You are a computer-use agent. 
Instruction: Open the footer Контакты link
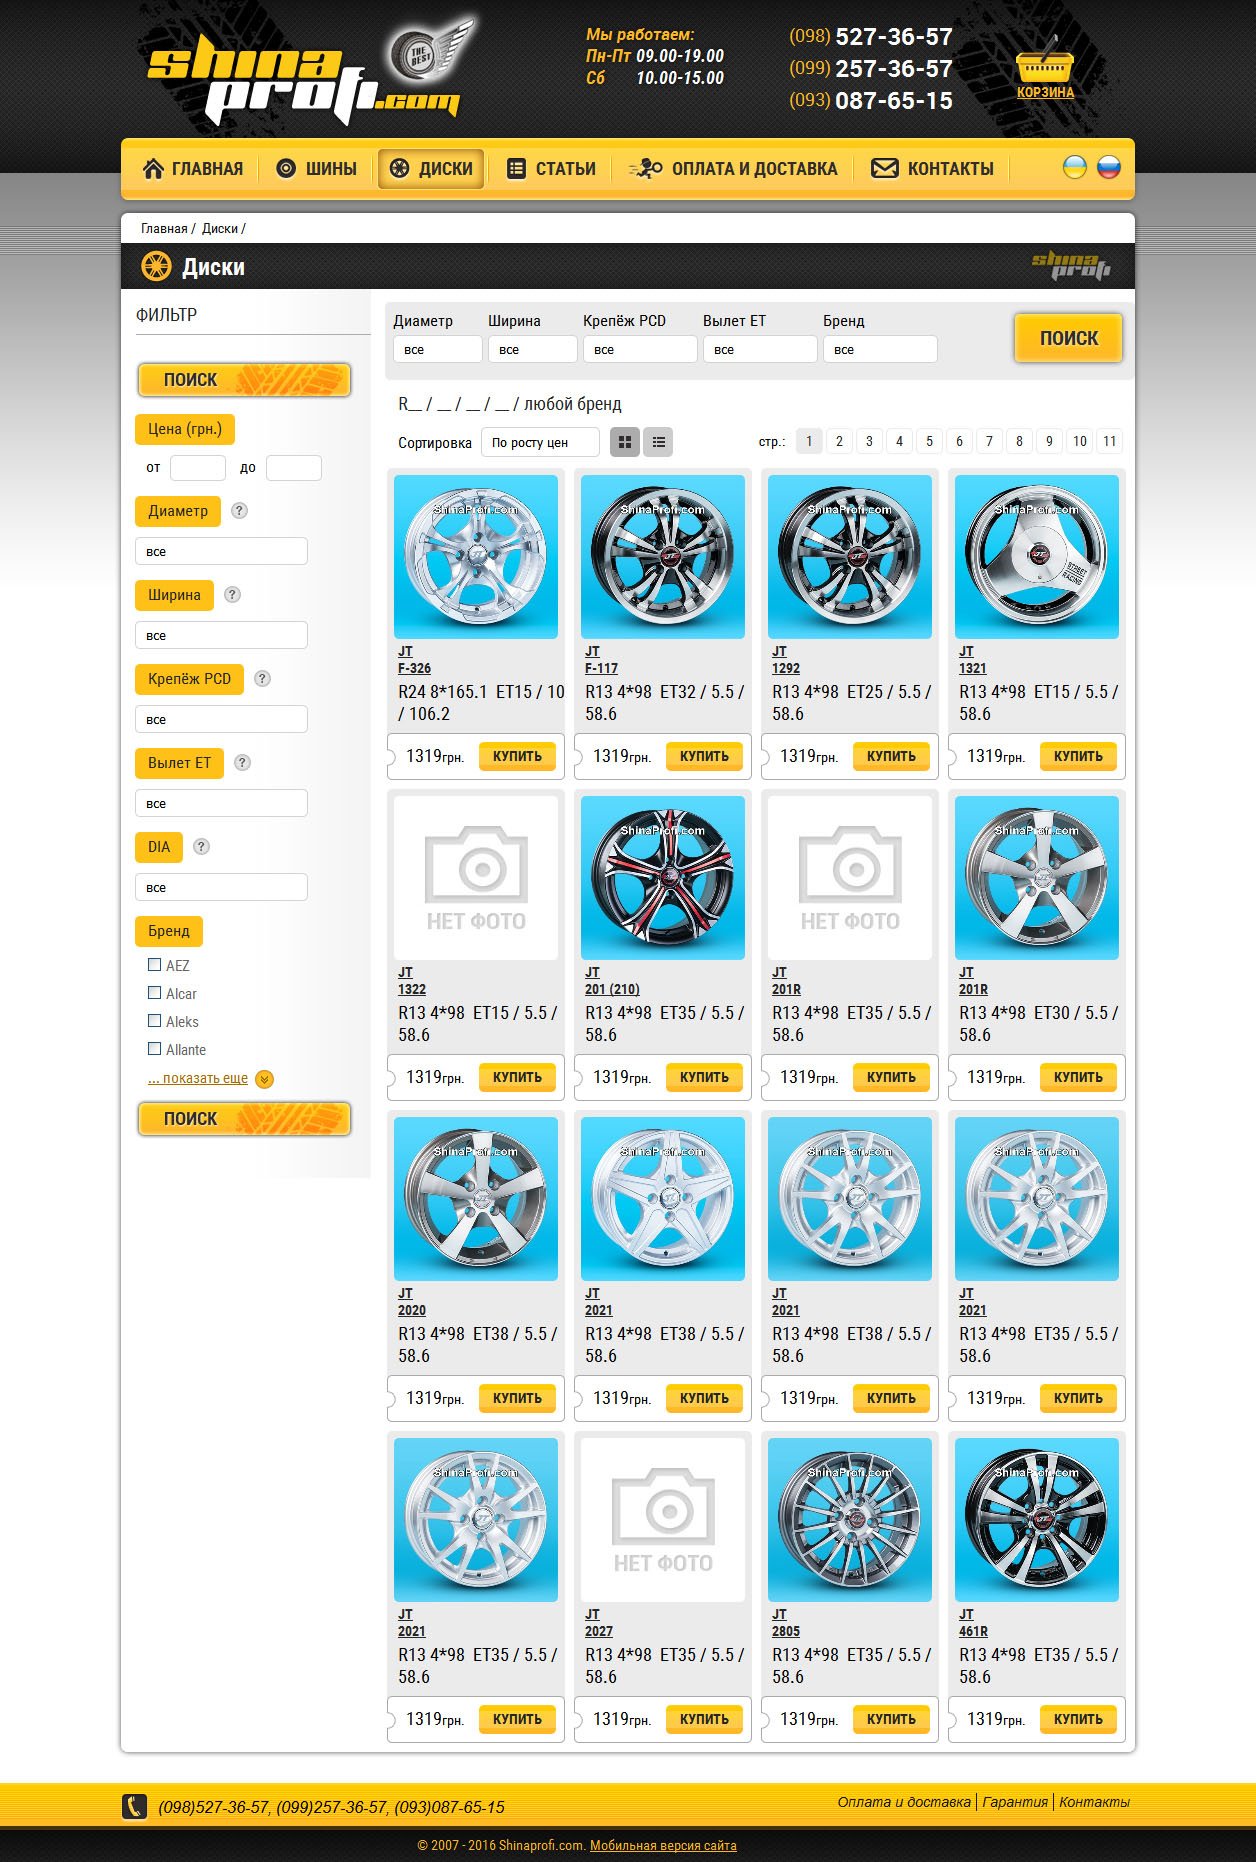pos(1094,1802)
